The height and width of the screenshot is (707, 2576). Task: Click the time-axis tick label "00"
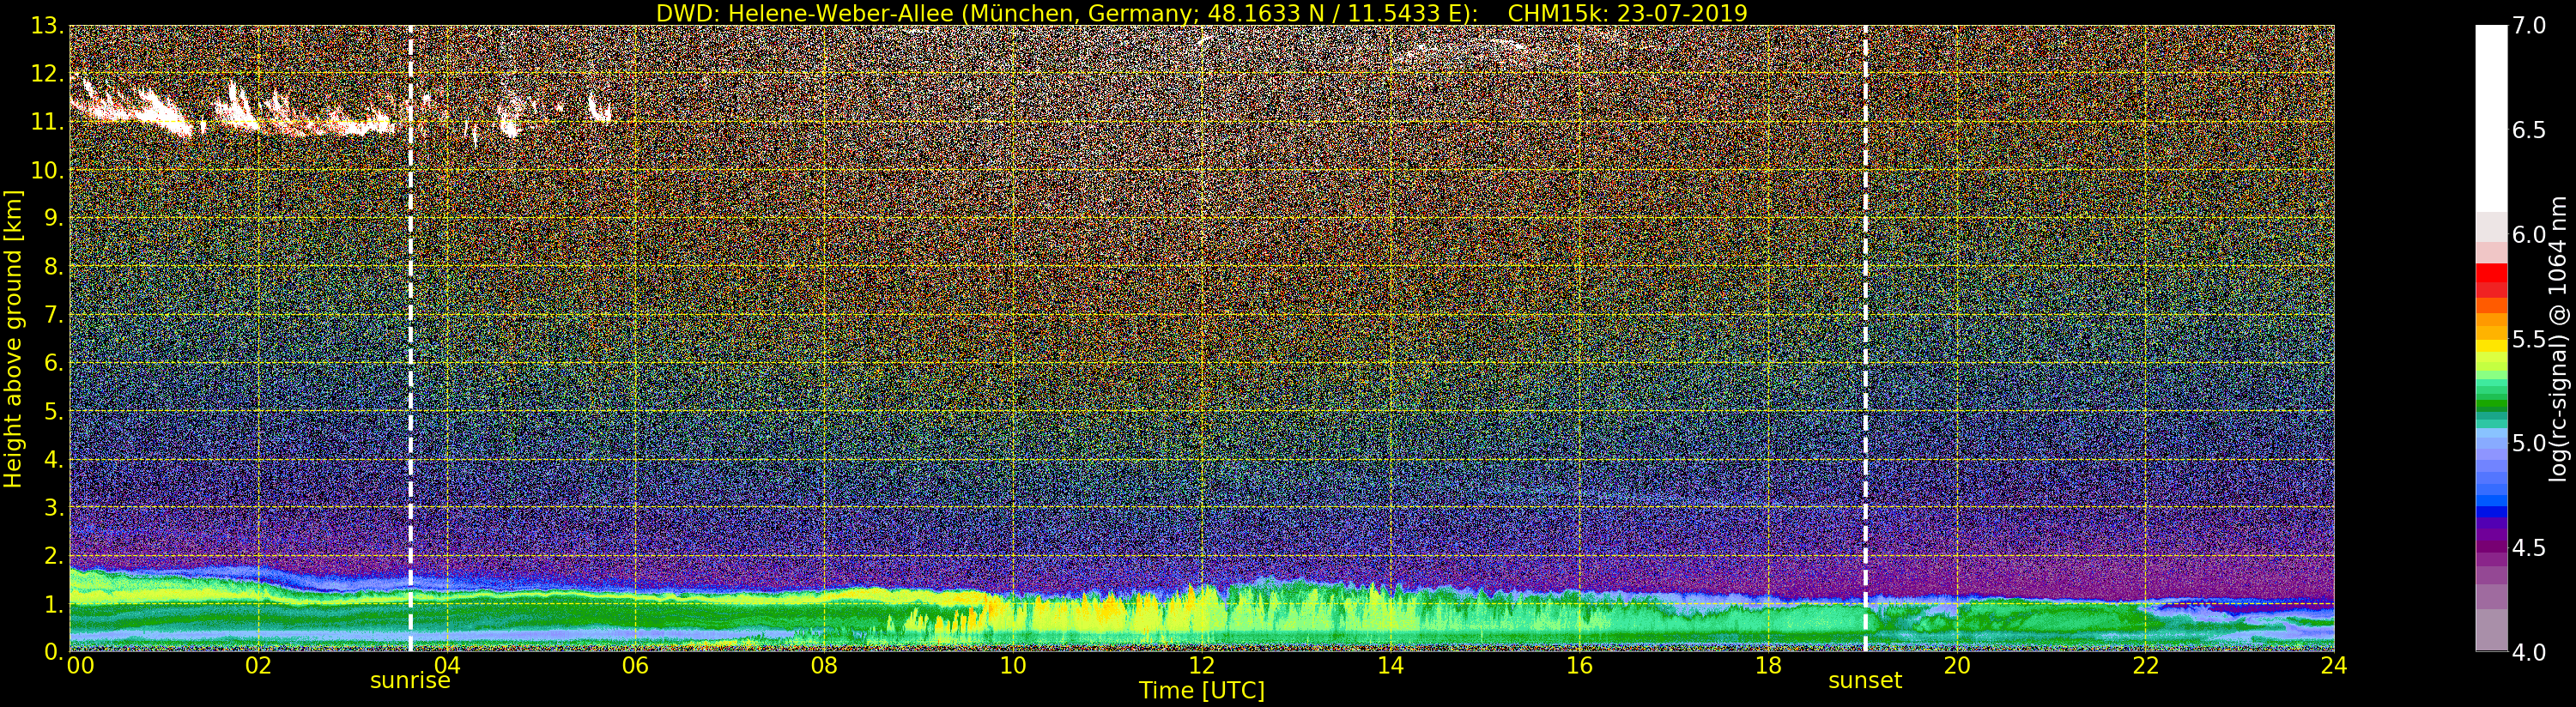(79, 665)
